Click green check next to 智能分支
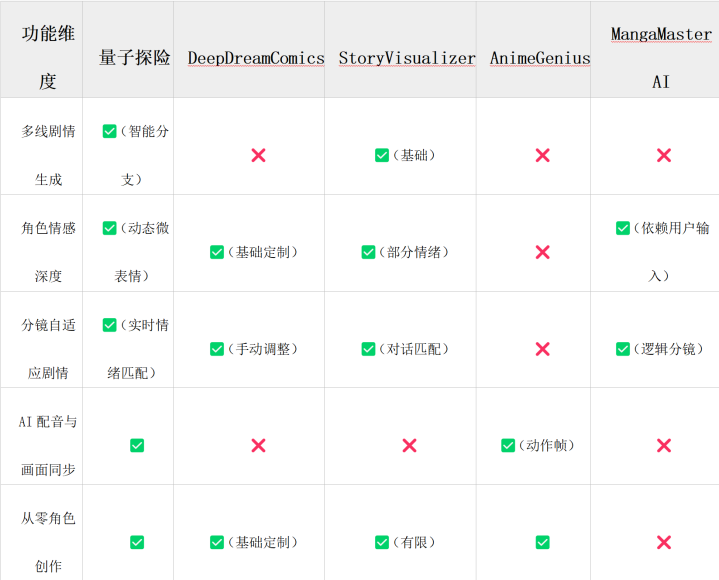 [x=110, y=131]
